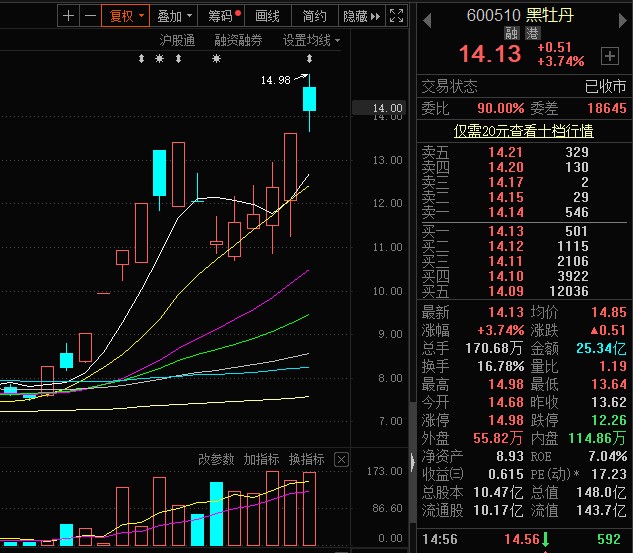Click the tallest cyan volume bar
This screenshot has height=553, width=633.
216,513
